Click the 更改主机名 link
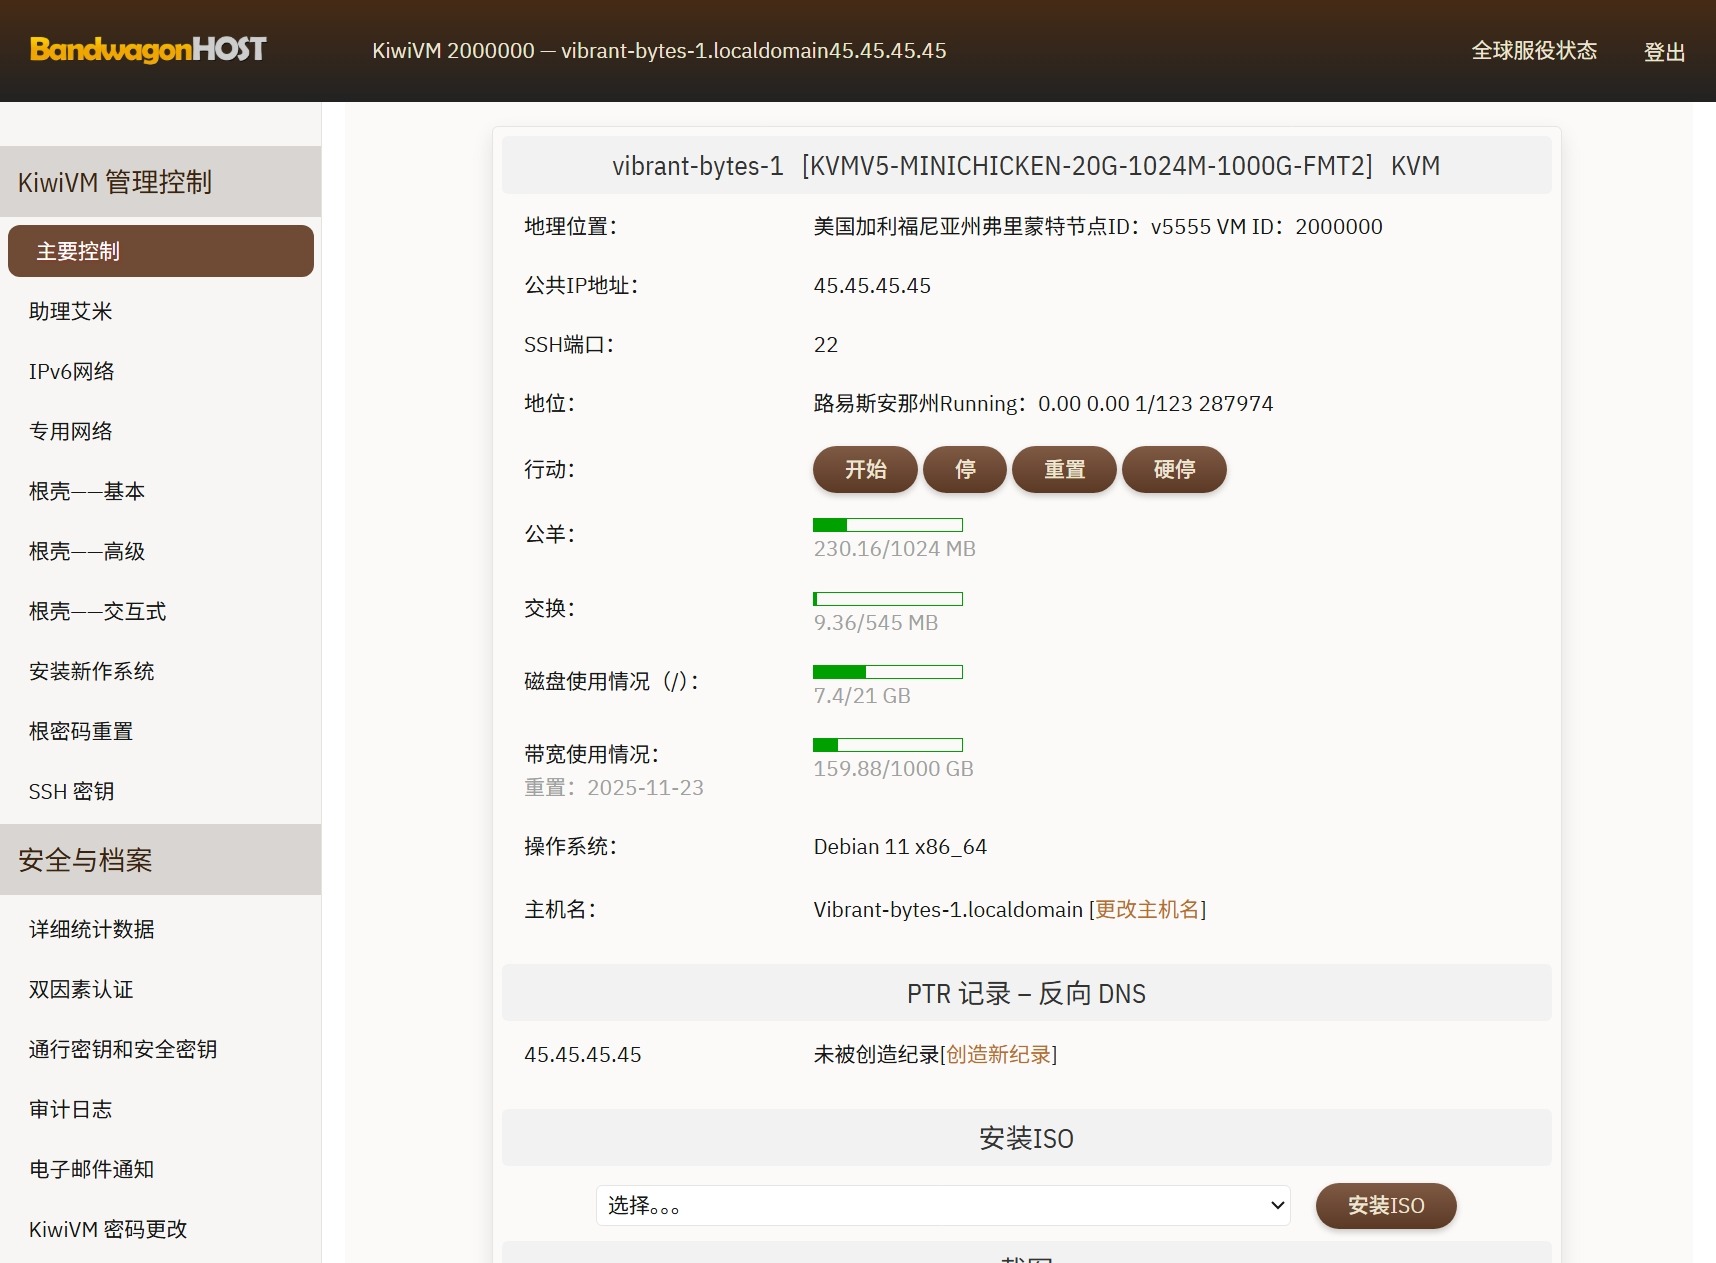1716x1263 pixels. click(x=1147, y=910)
